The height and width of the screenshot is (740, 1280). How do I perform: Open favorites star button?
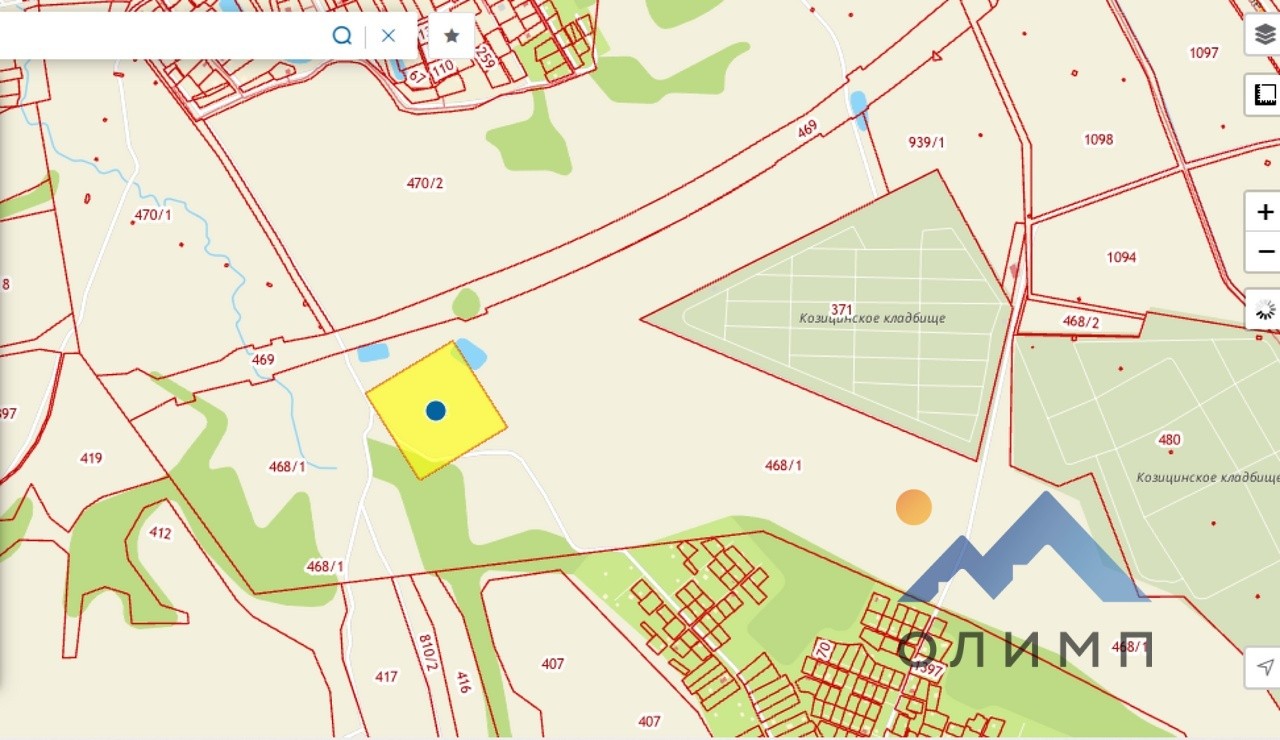coord(451,36)
